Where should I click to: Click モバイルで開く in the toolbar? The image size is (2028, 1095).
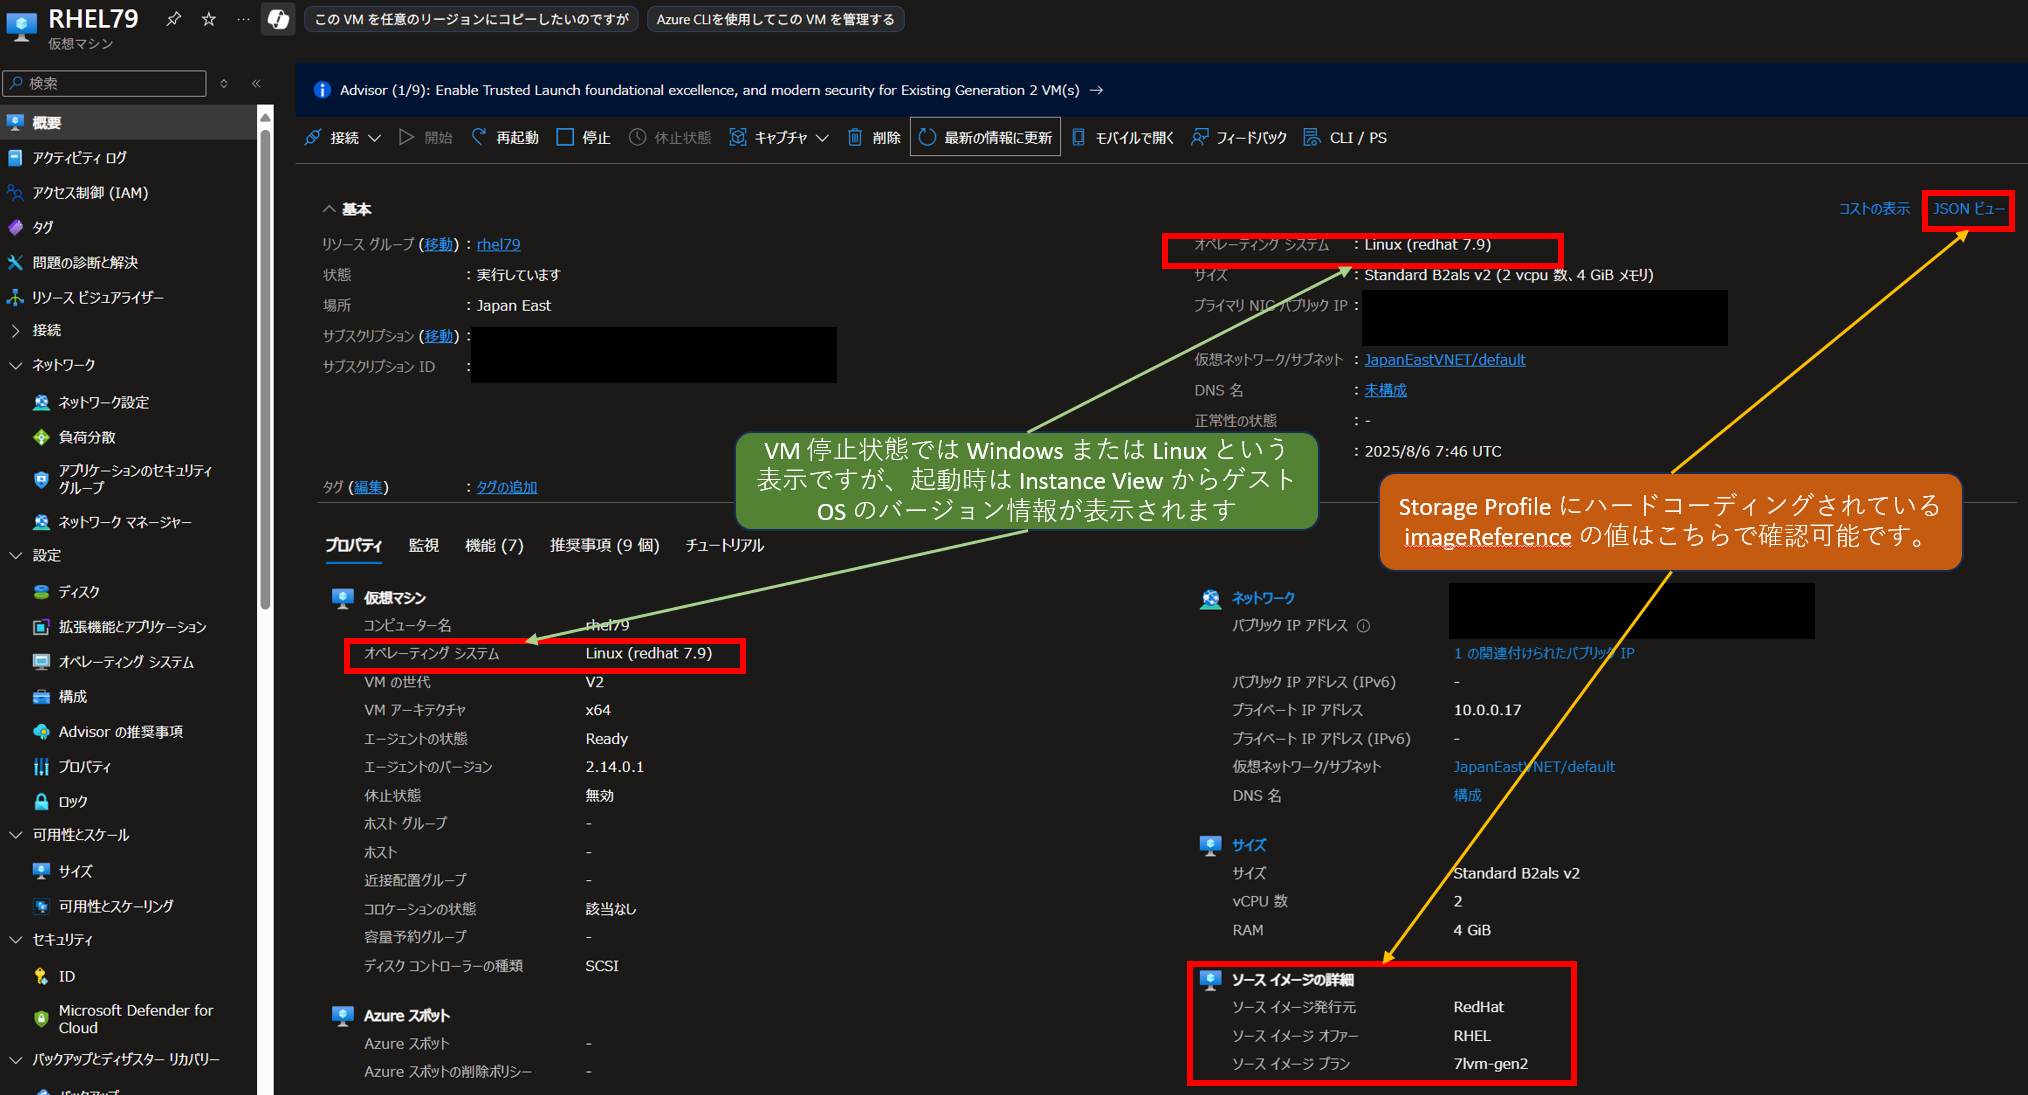pyautogui.click(x=1123, y=138)
